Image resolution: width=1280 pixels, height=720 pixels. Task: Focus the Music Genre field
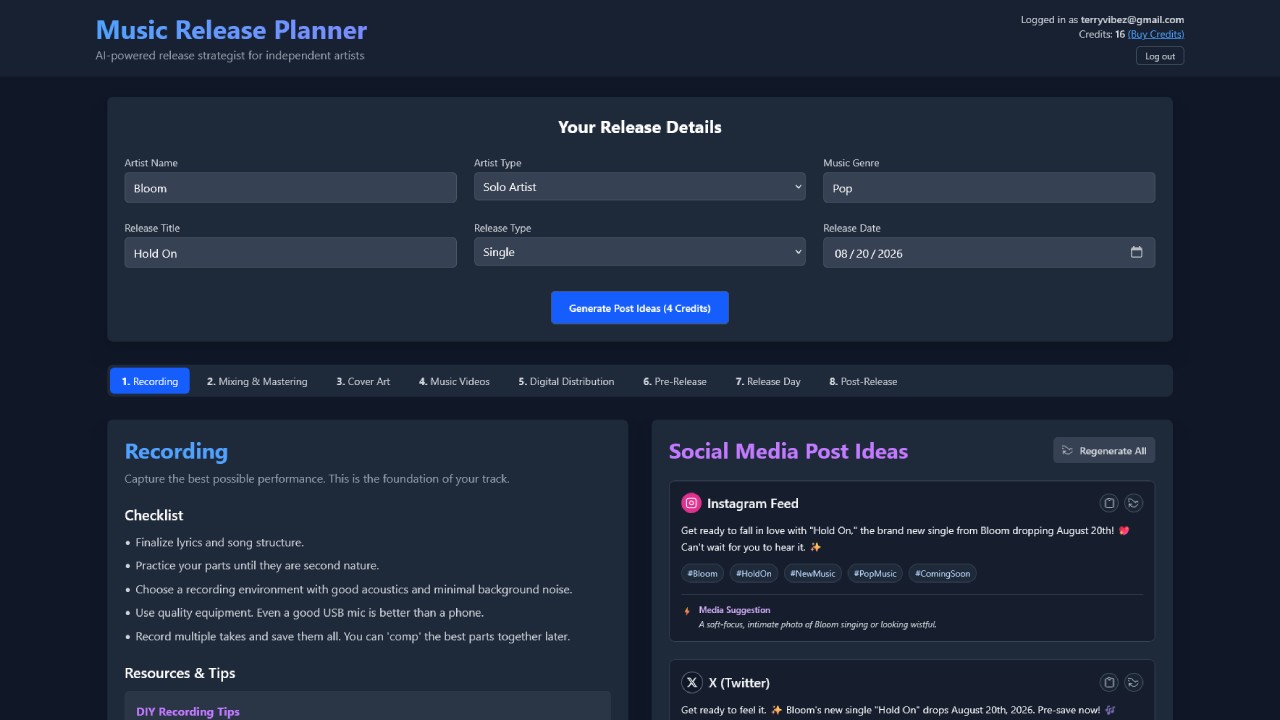[989, 187]
